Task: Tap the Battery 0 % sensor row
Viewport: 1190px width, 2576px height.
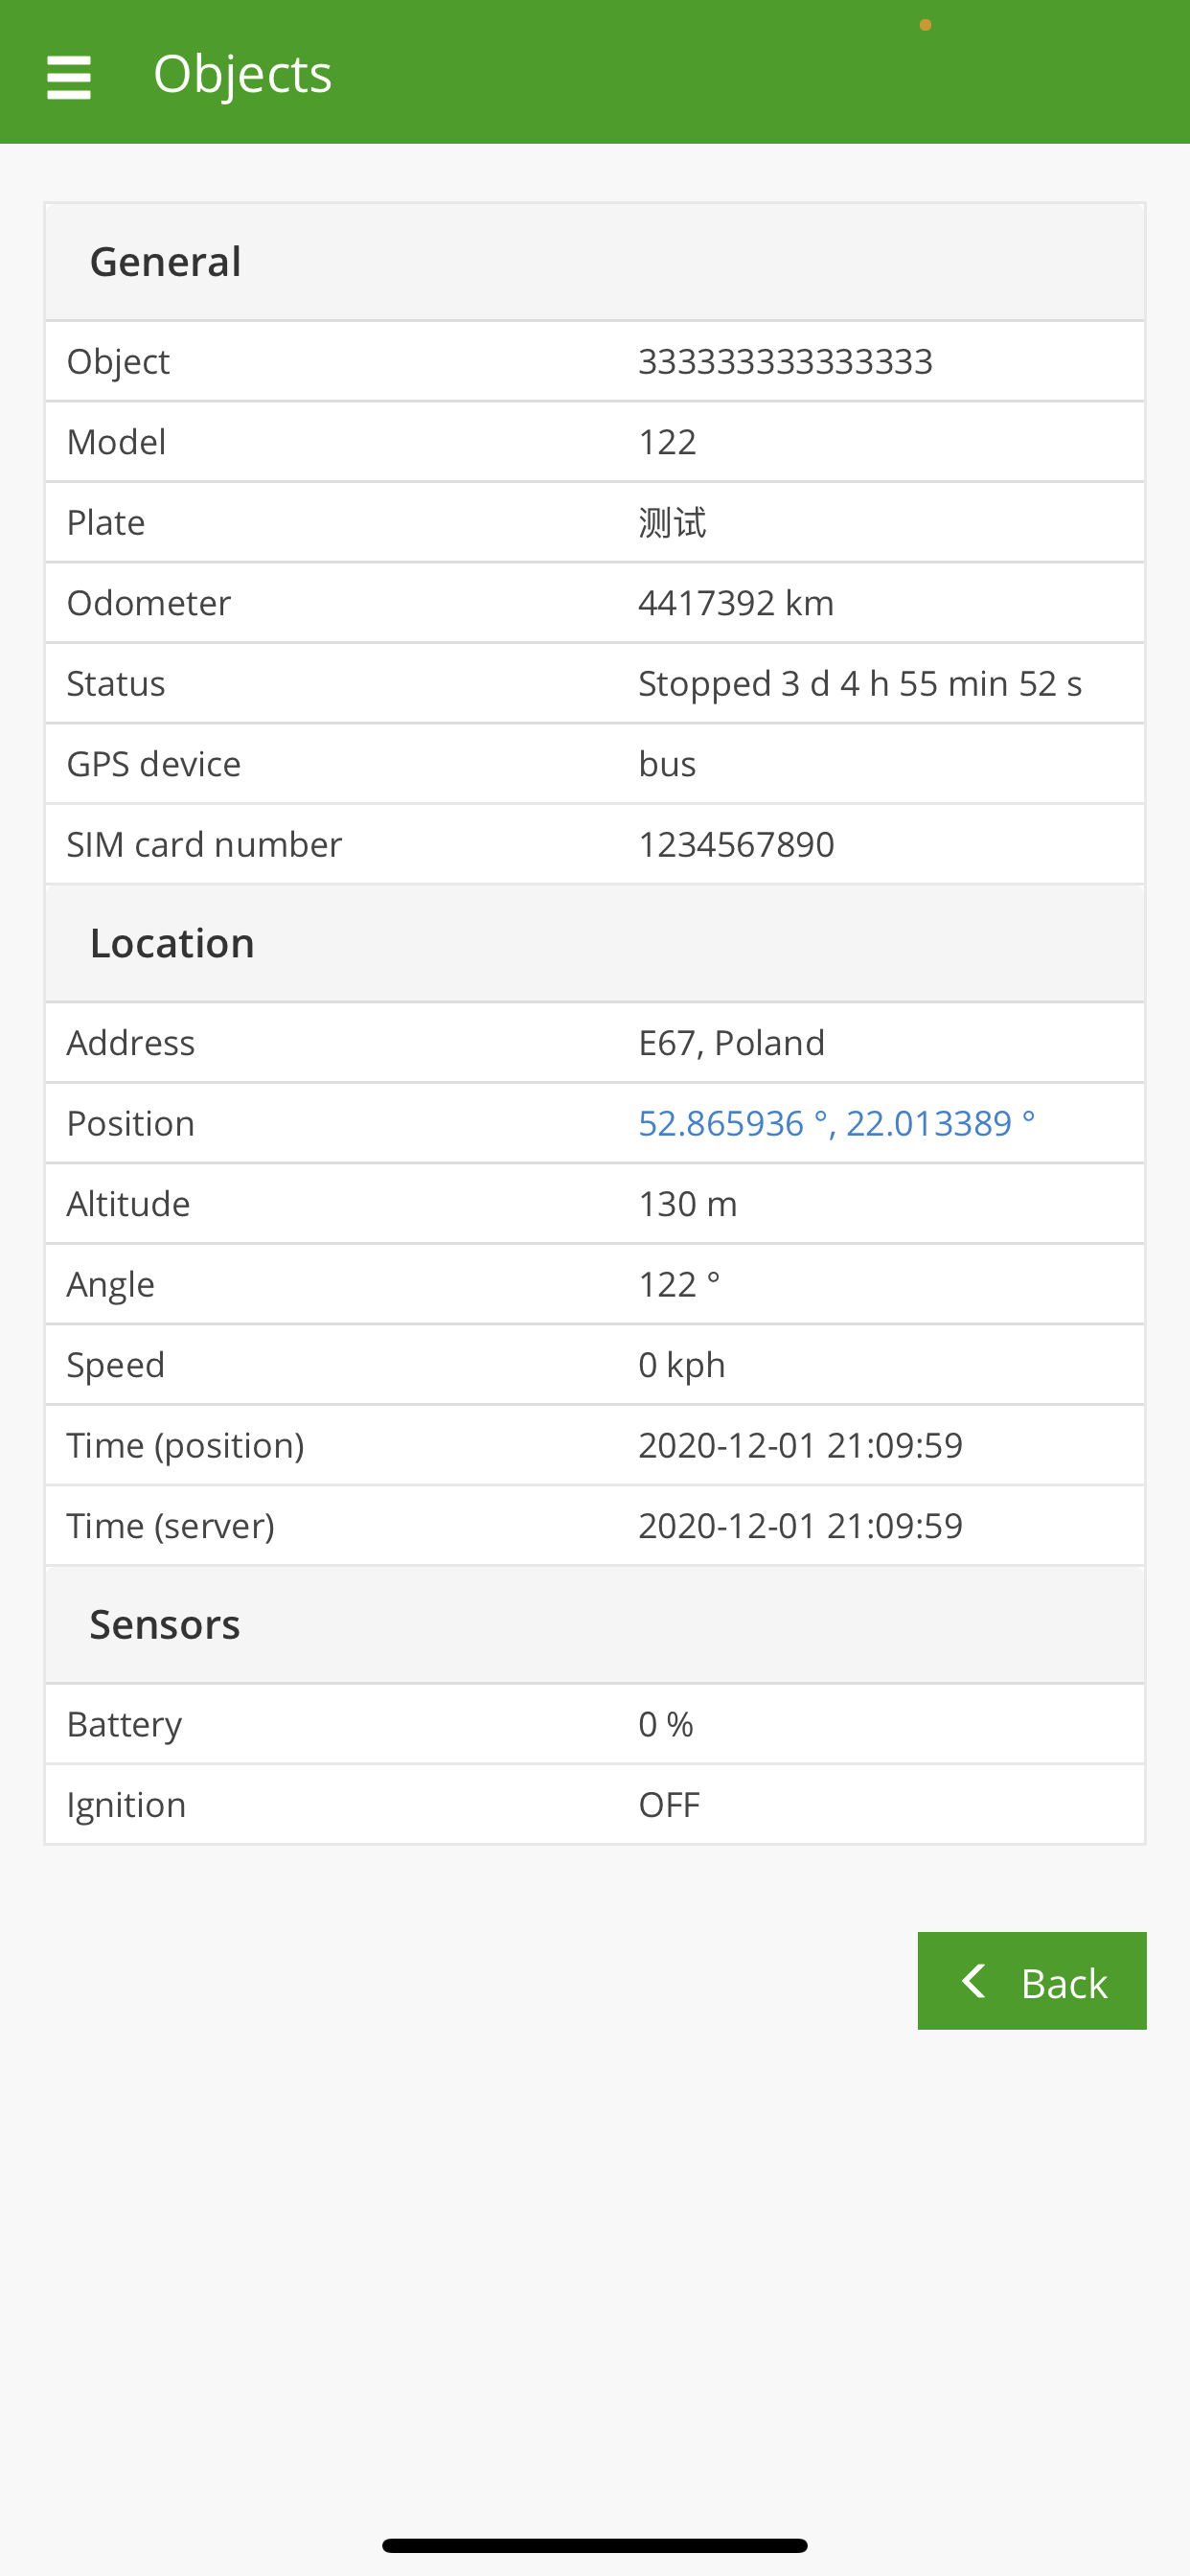Action: [594, 1724]
